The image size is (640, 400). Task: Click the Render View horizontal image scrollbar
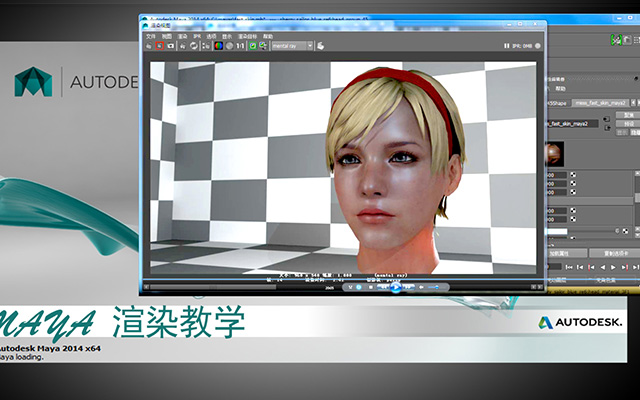[x=213, y=287]
